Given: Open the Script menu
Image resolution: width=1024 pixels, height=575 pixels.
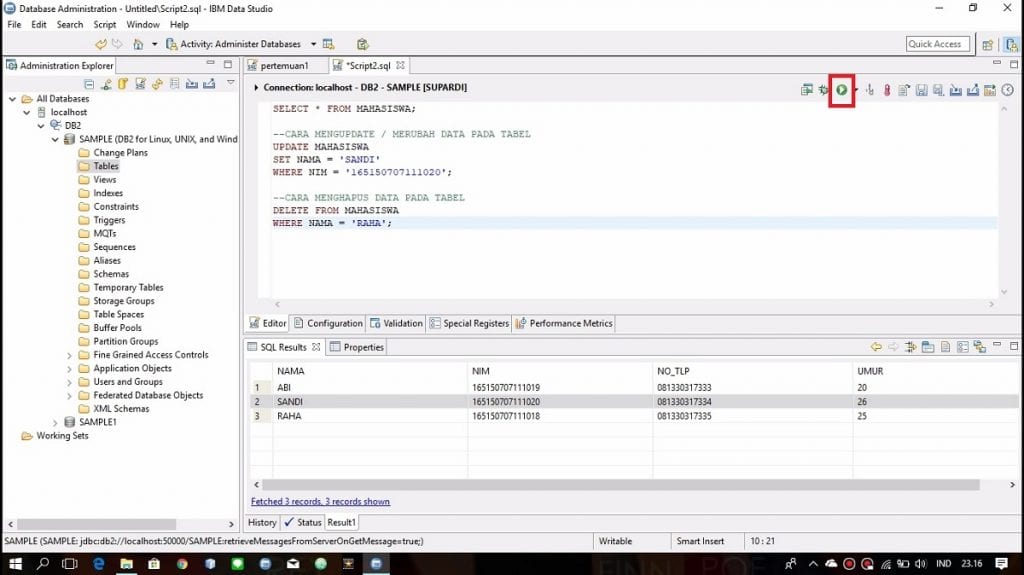Looking at the screenshot, I should point(104,24).
